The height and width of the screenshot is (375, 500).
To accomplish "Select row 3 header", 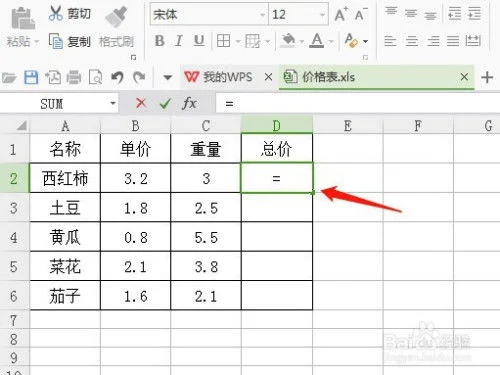I will coord(14,208).
